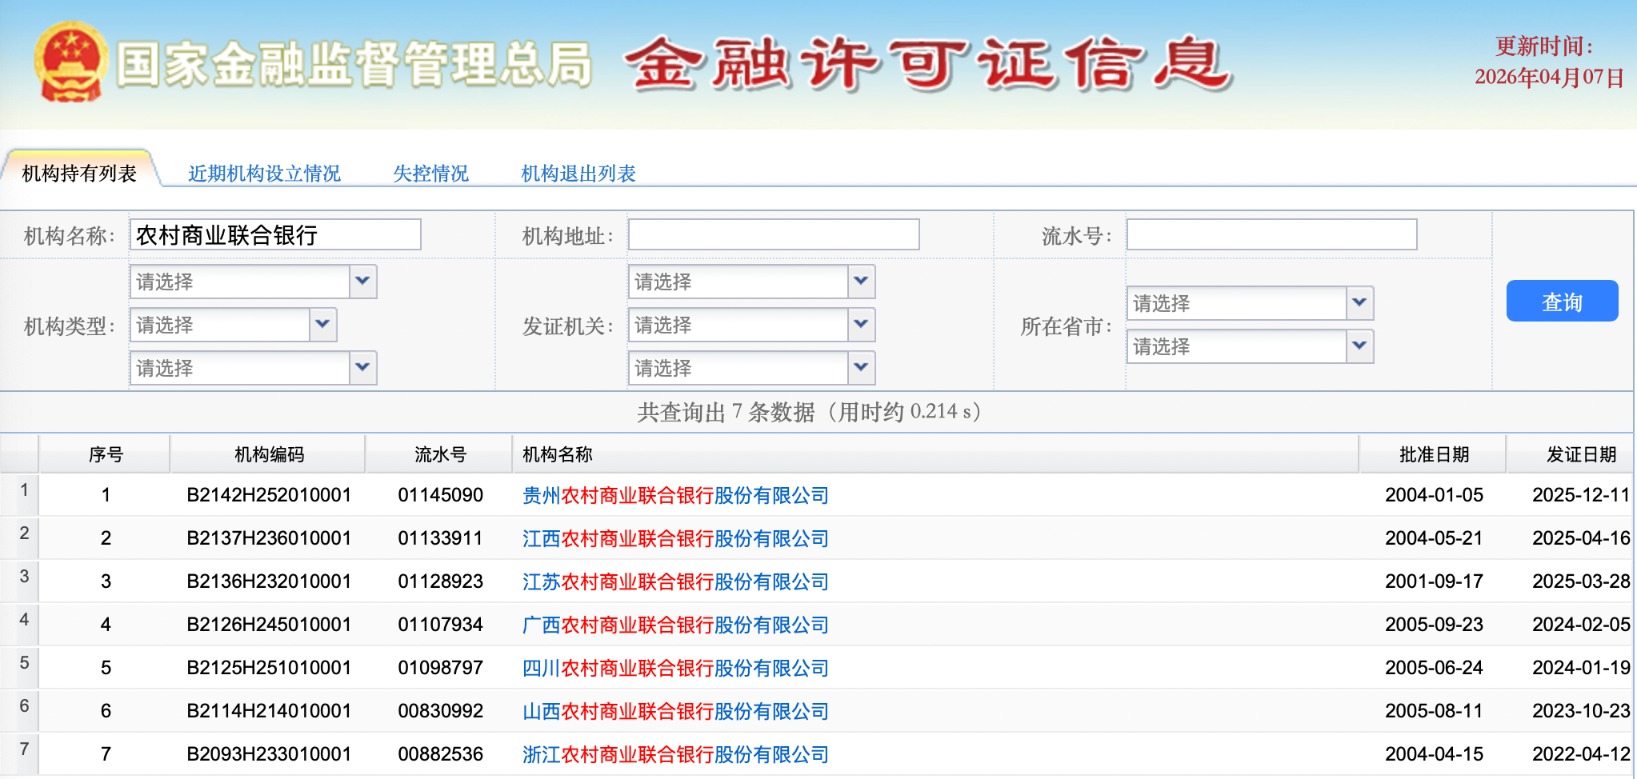Click approval date 2004-04-15
This screenshot has height=779, width=1637.
click(1434, 754)
